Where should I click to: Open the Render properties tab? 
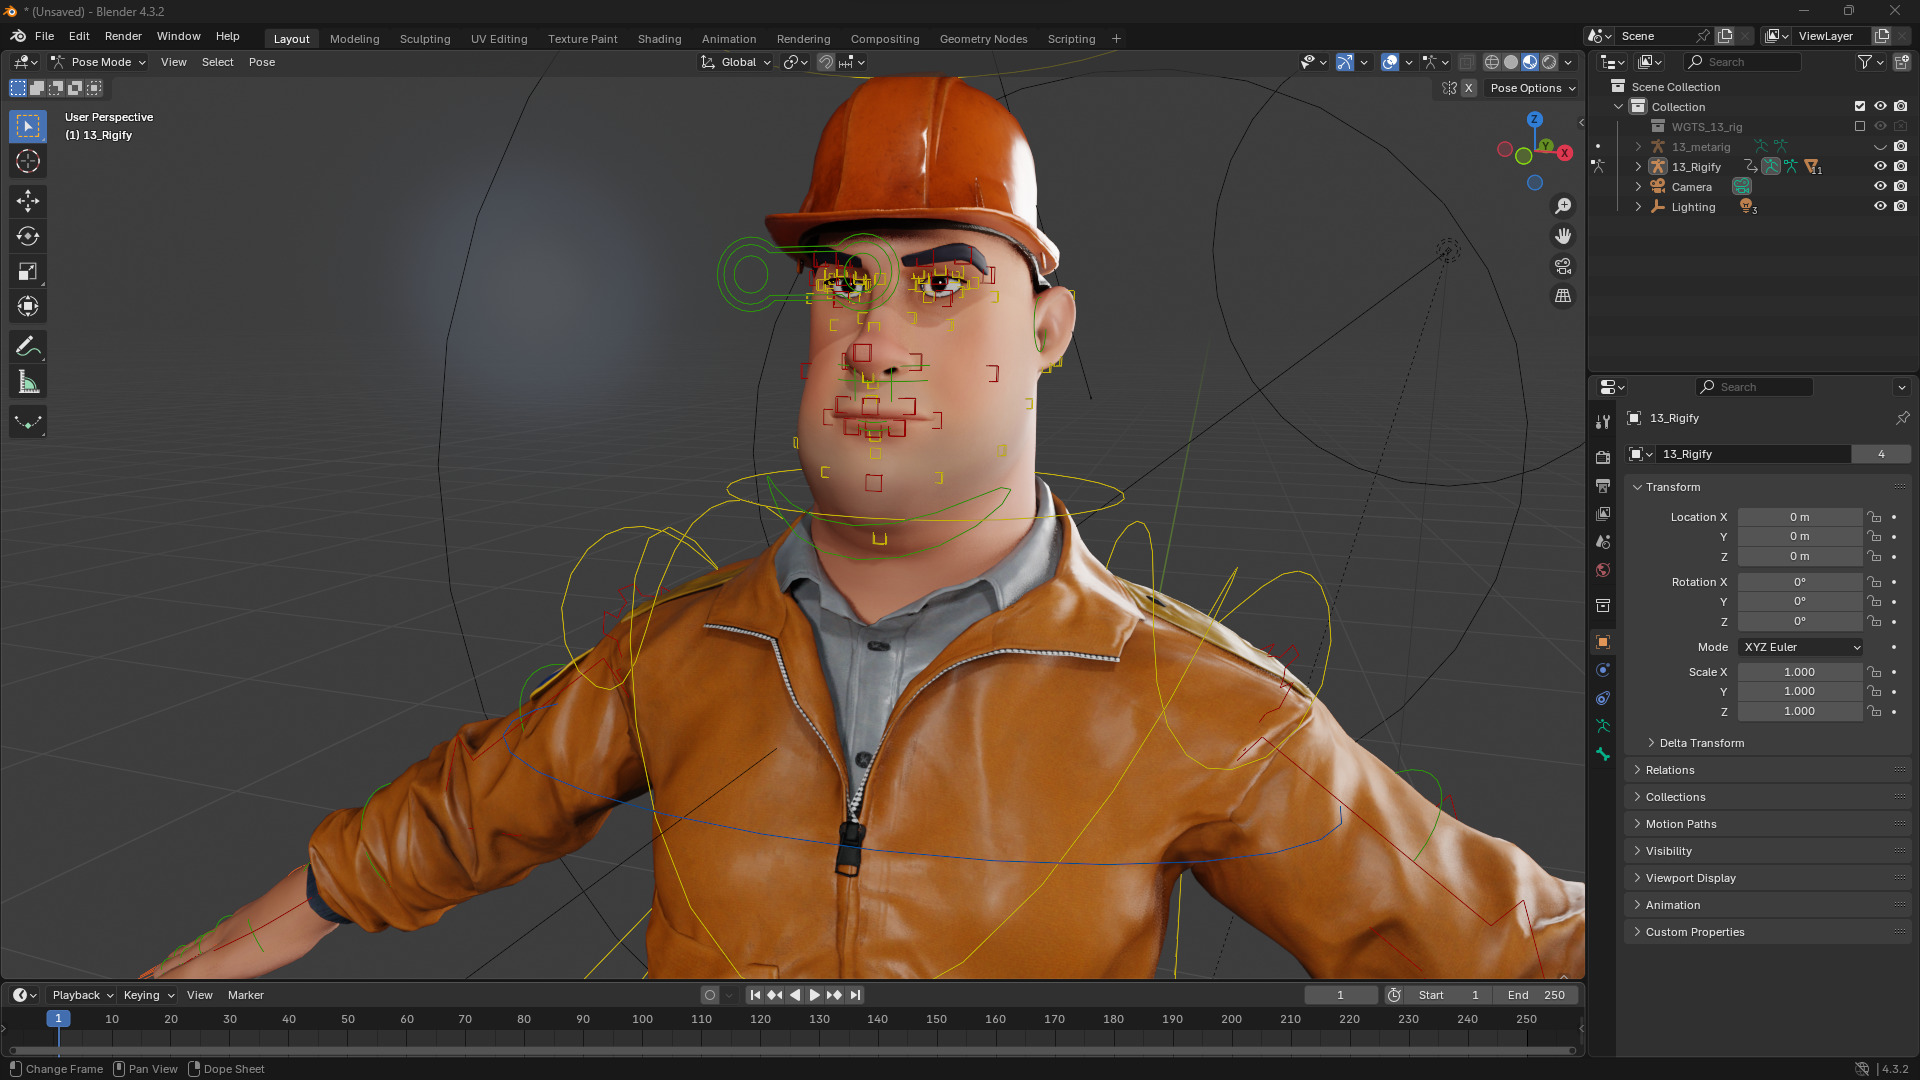coord(1603,457)
